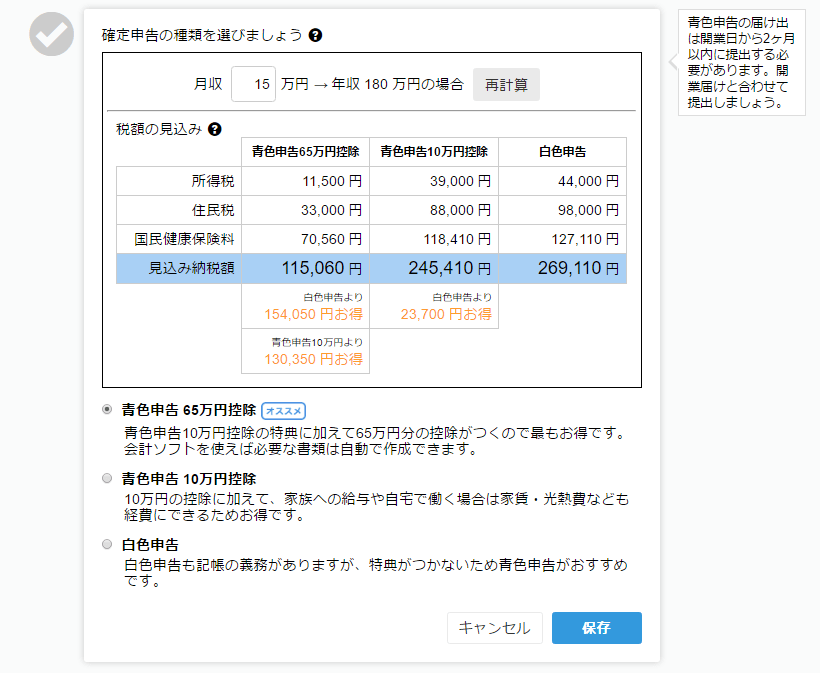The height and width of the screenshot is (673, 820).
Task: Click the 青色申告の届け出 tooltip note
Action: click(x=741, y=62)
